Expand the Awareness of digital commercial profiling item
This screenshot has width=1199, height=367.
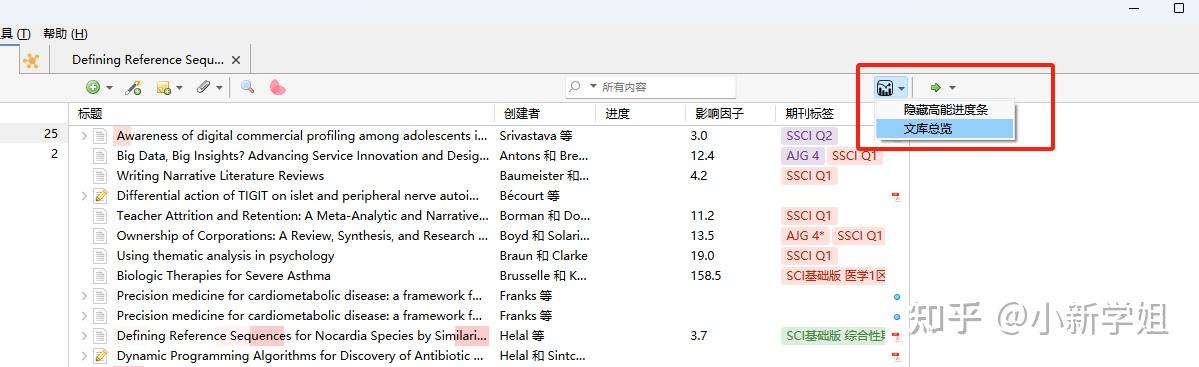[x=84, y=136]
